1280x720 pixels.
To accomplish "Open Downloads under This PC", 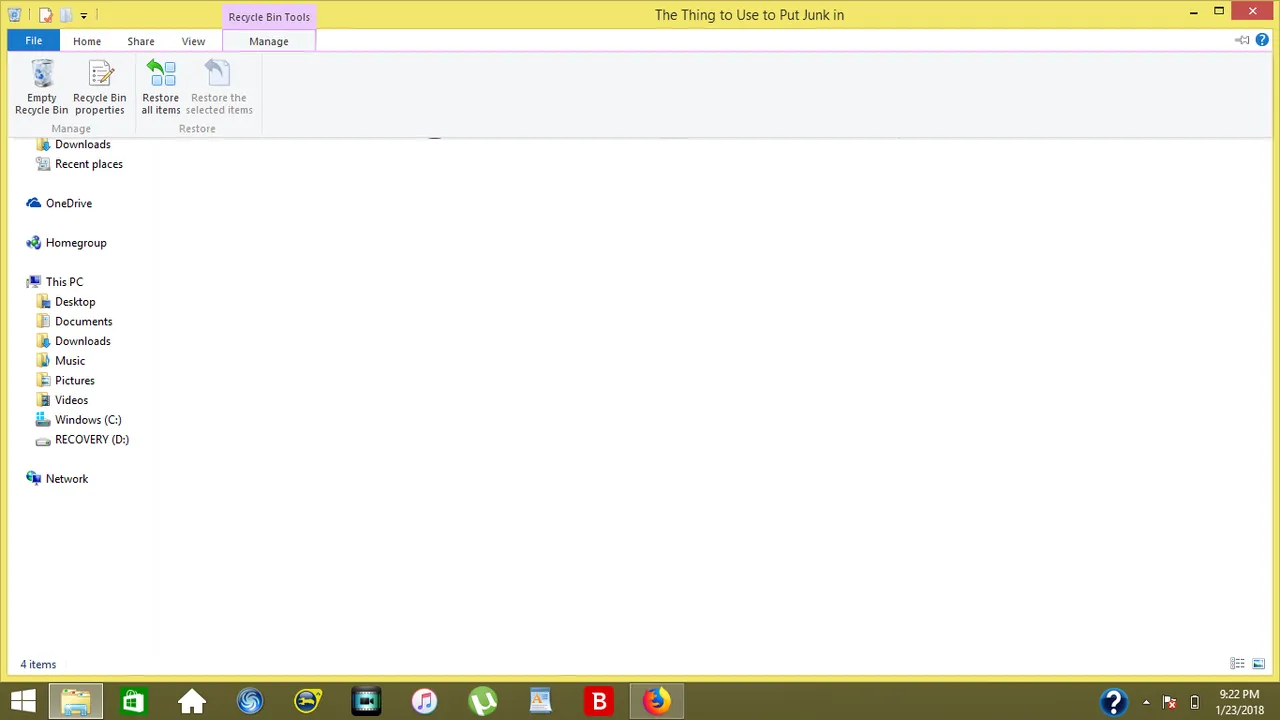I will coord(83,341).
